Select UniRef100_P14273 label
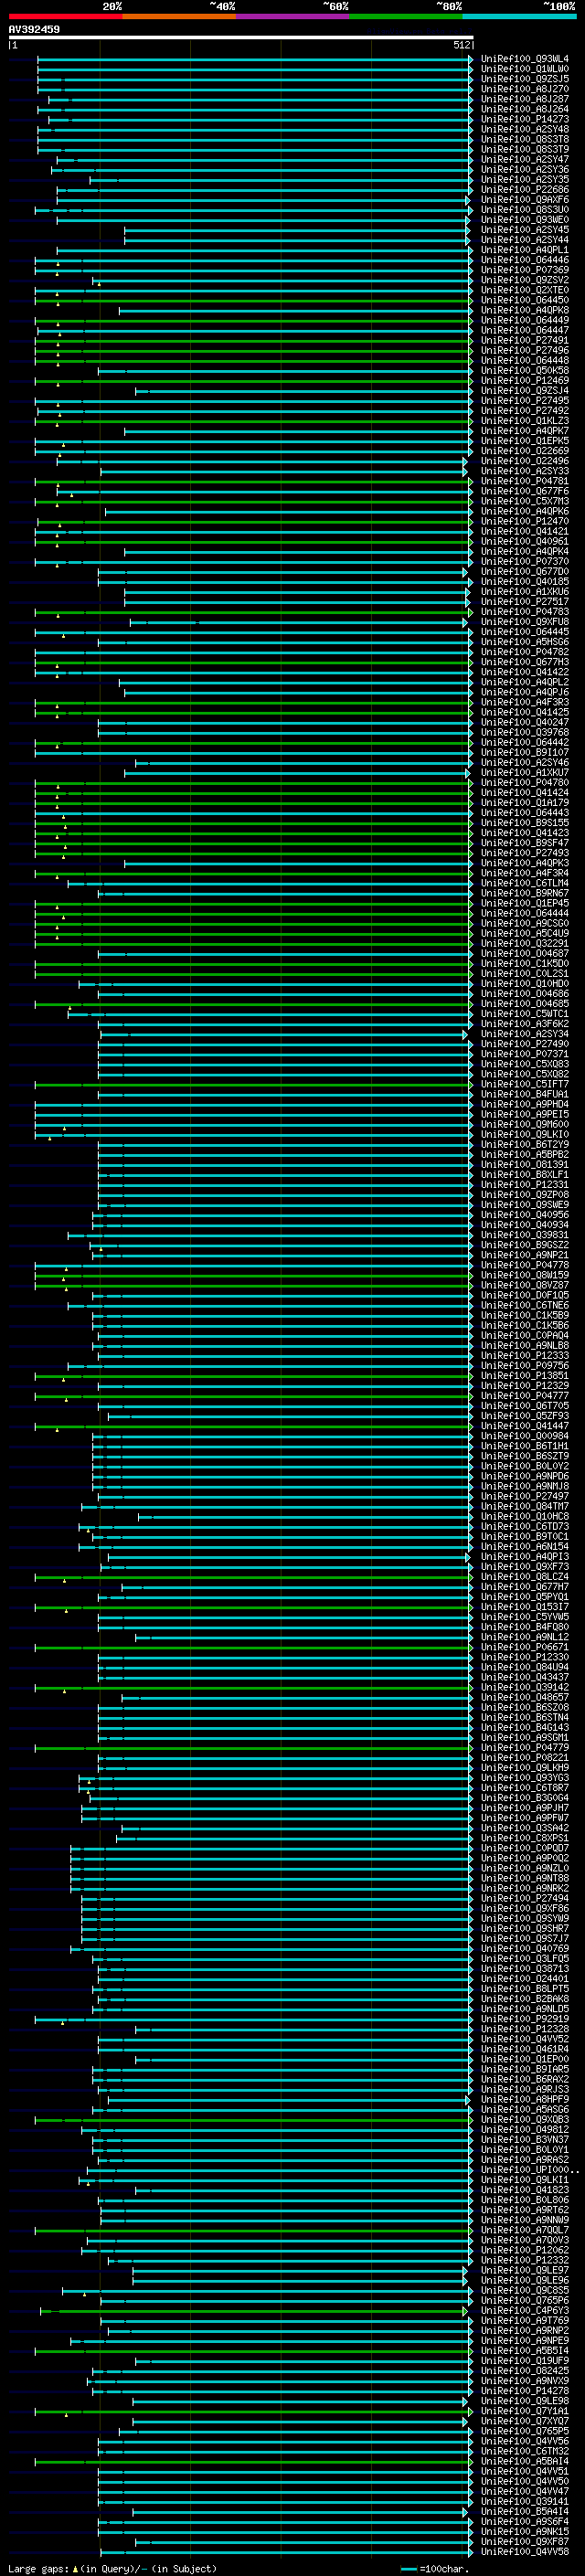The width and height of the screenshot is (585, 2576). click(525, 119)
